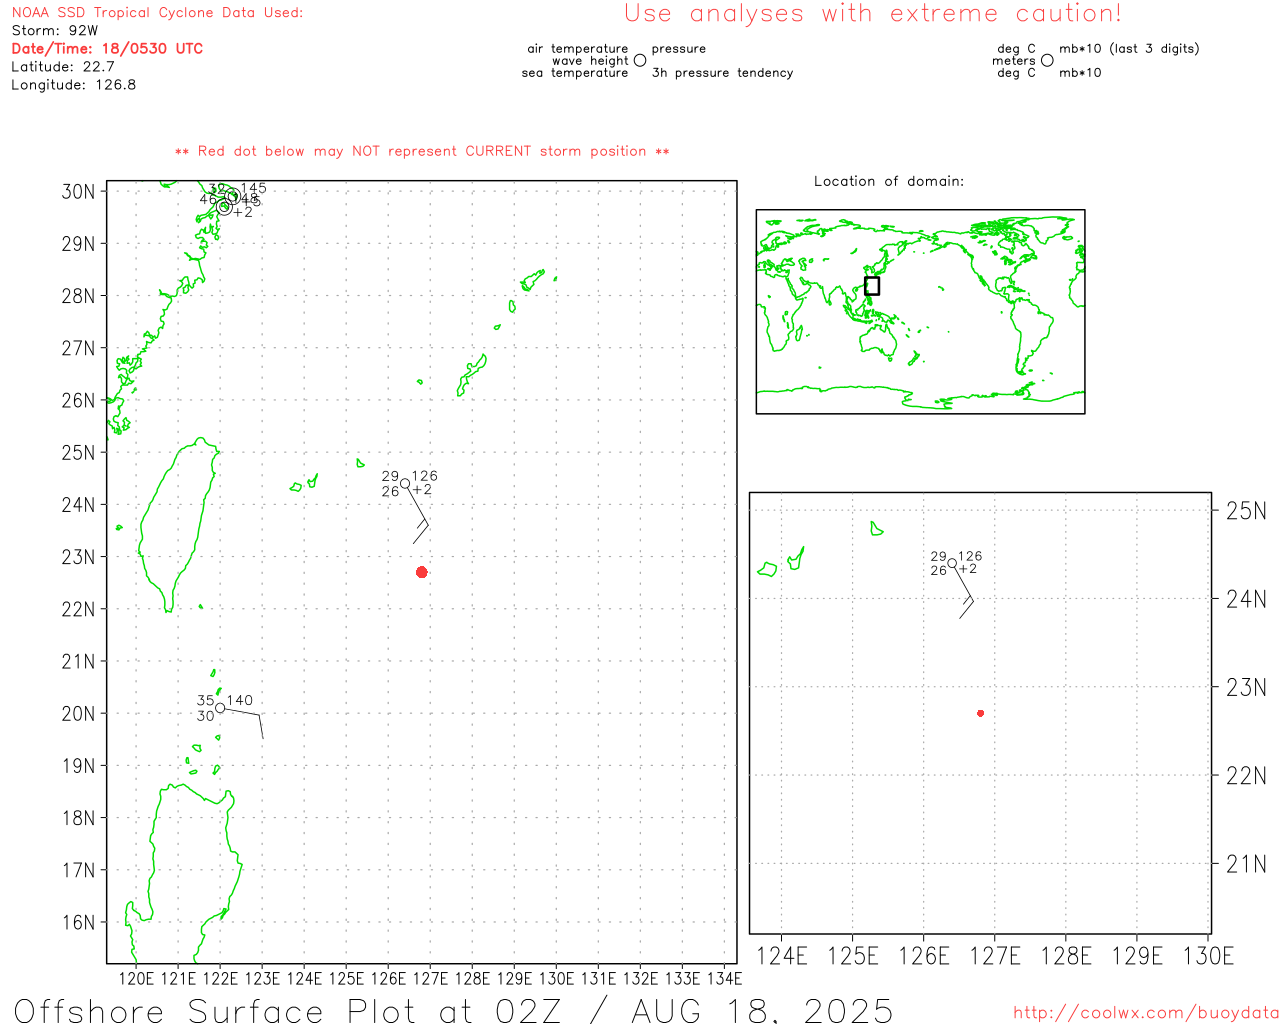1280x1024 pixels.
Task: Click the world overview map thumbnail
Action: click(920, 311)
